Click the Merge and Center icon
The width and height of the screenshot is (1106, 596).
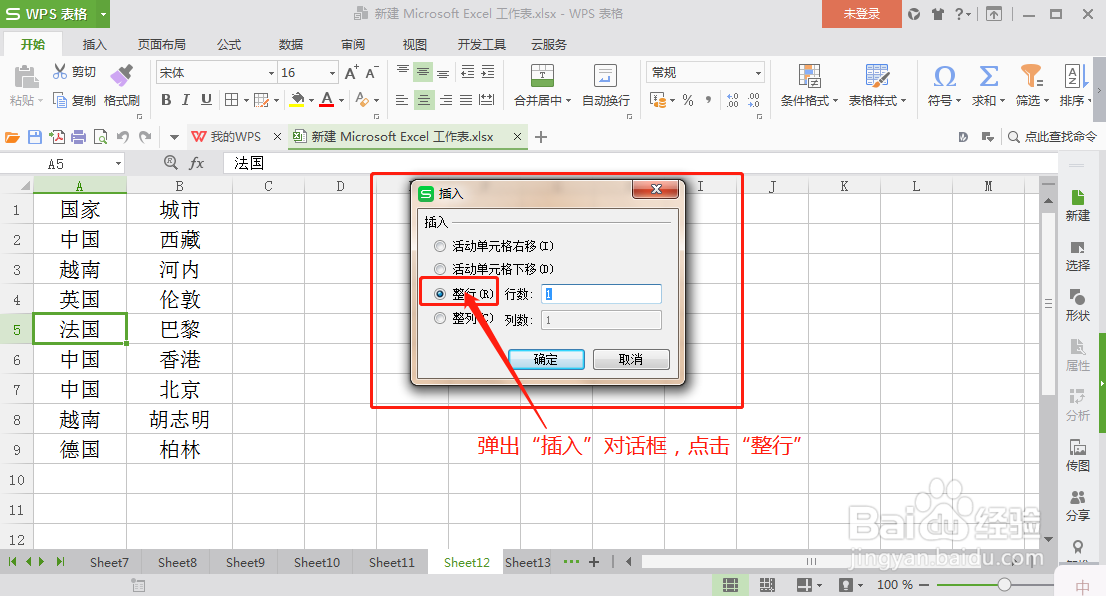(x=542, y=75)
